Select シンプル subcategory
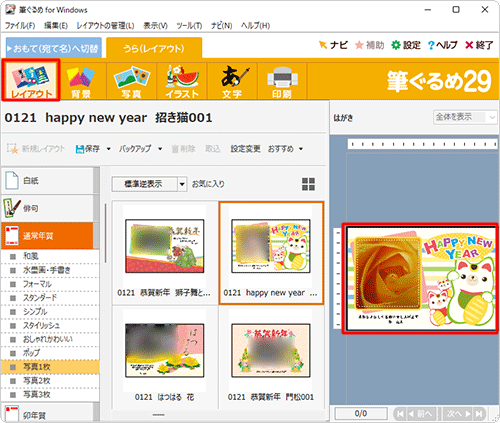 pyautogui.click(x=50, y=312)
